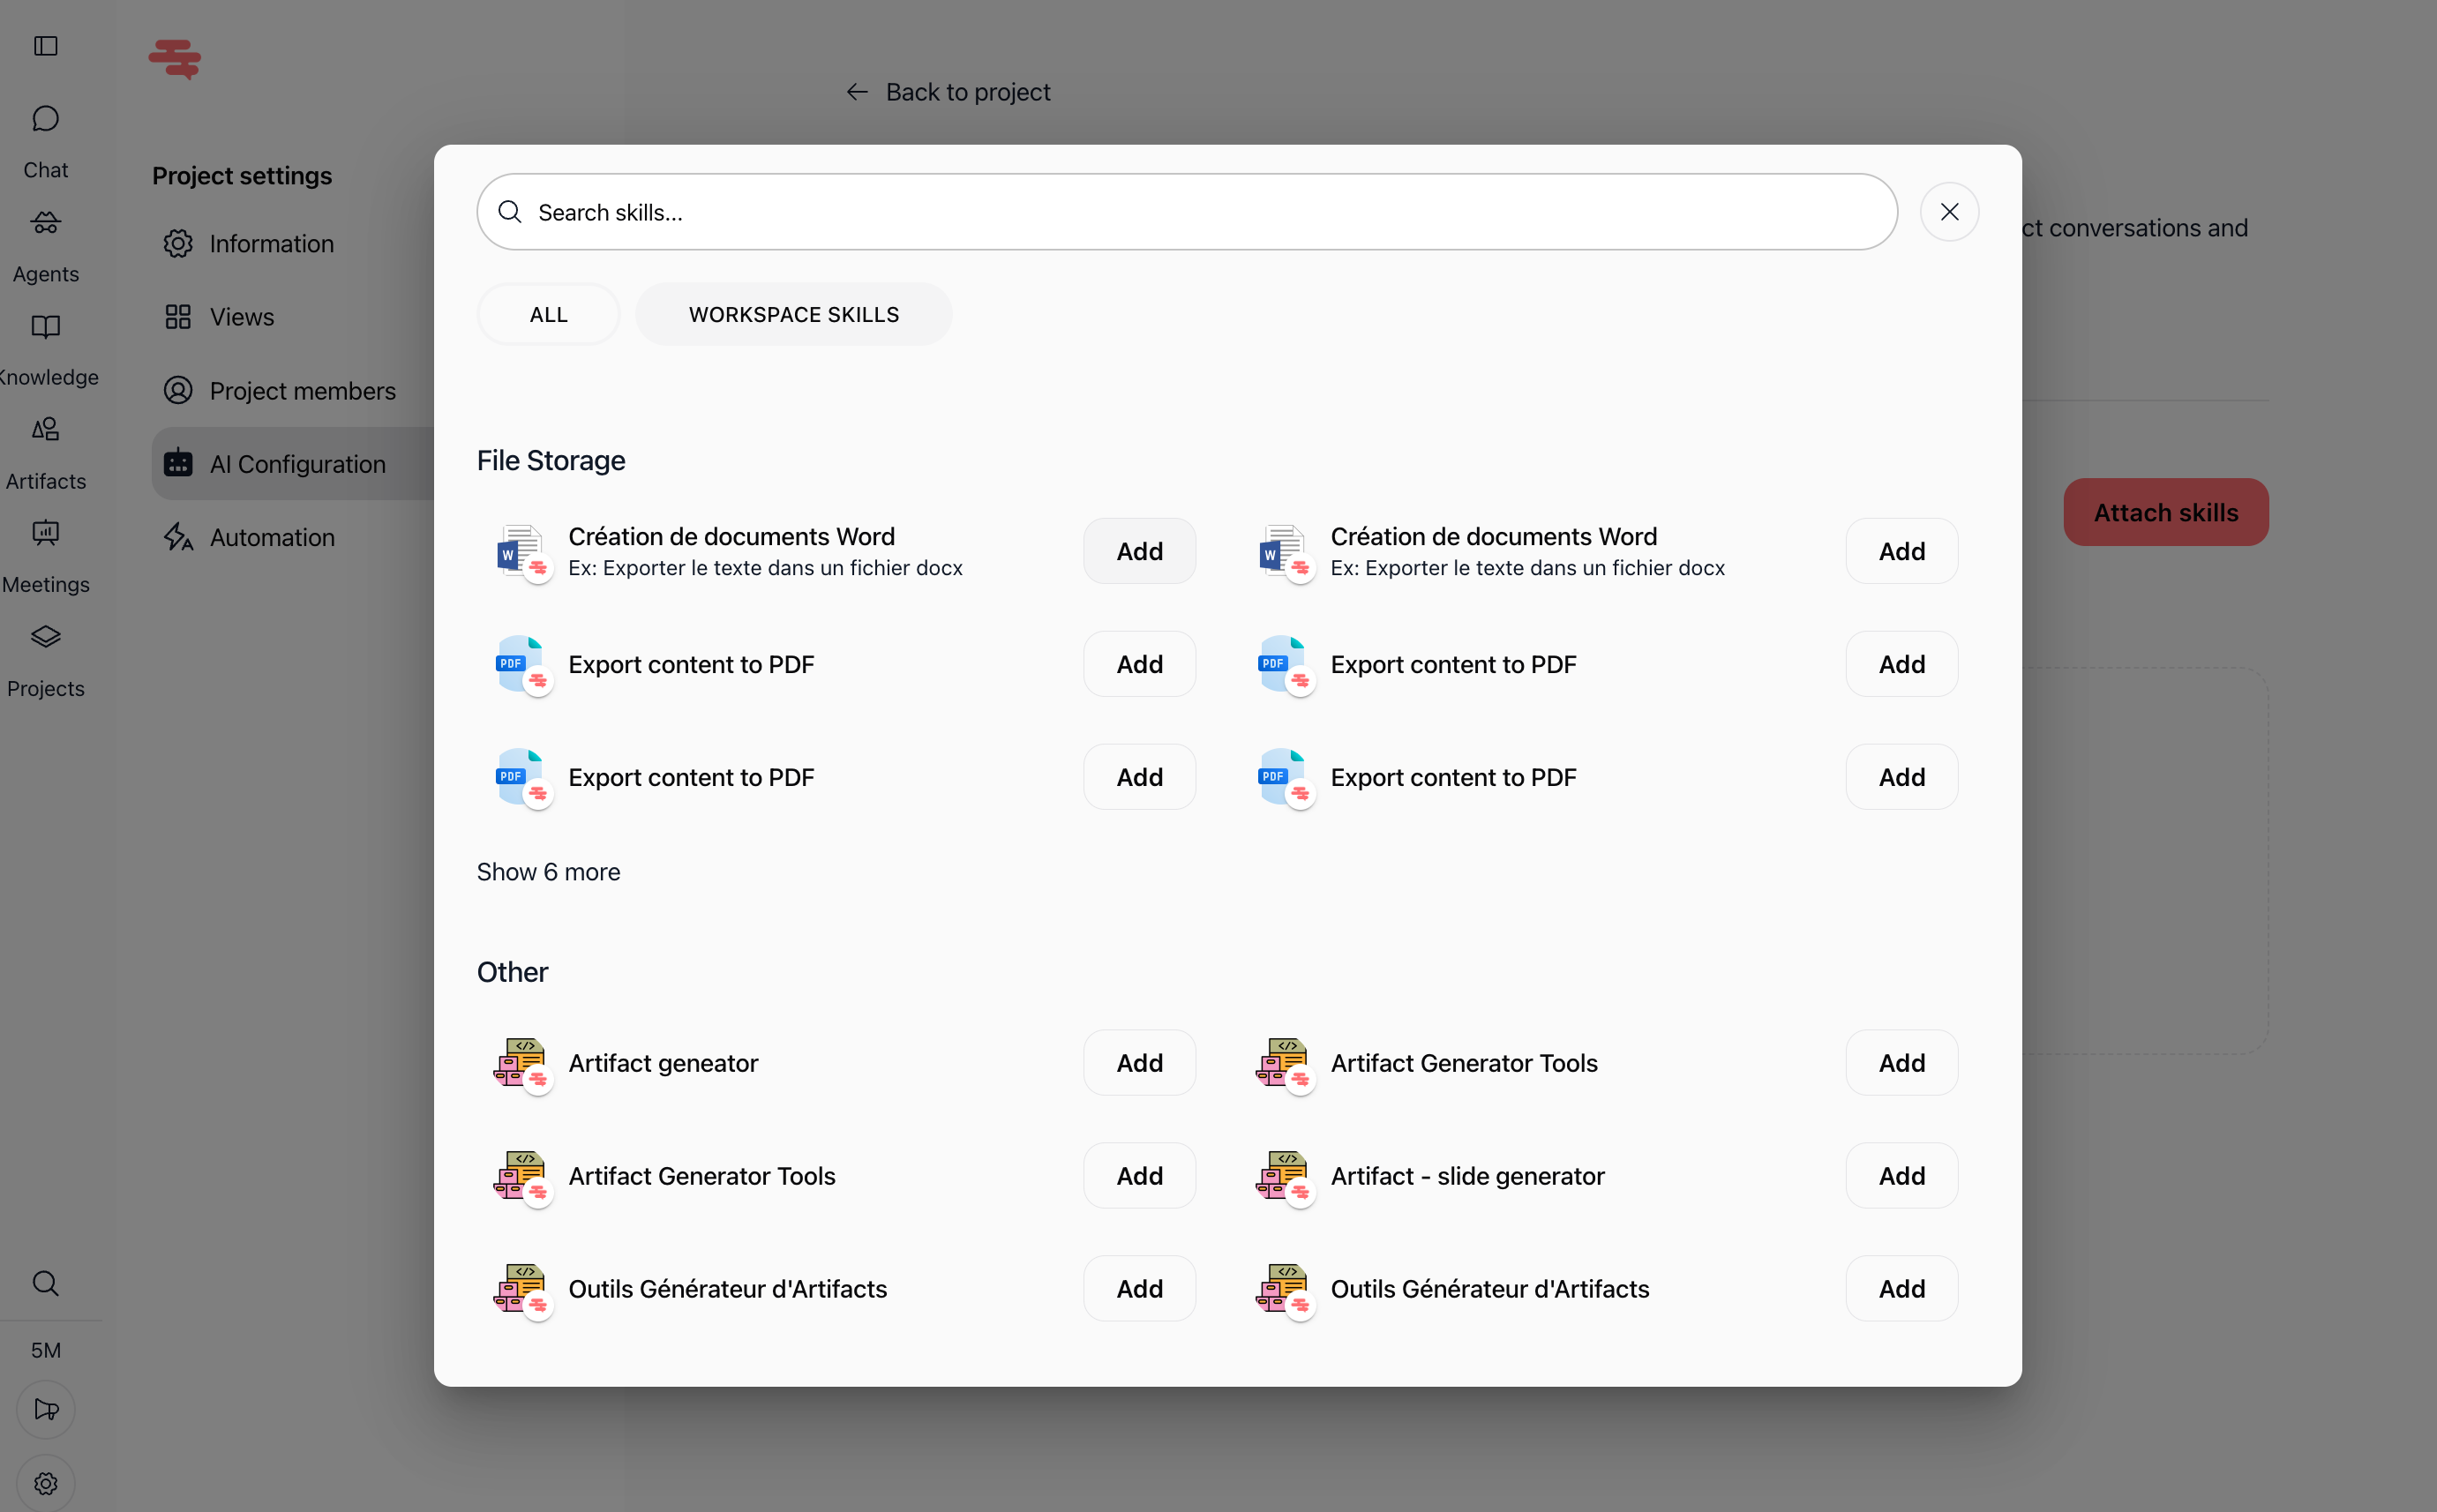Add Artifact - slide generator skill

click(1901, 1176)
